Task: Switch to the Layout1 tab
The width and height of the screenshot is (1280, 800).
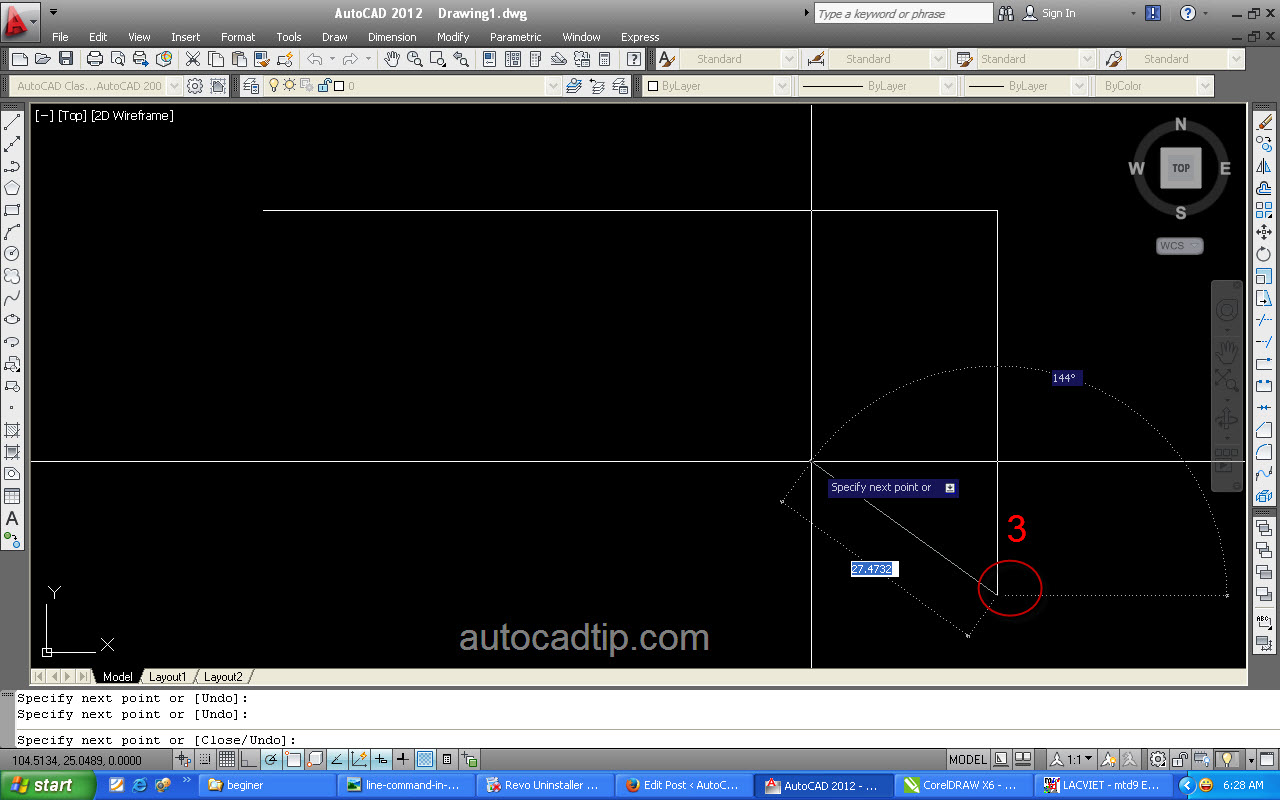Action: (x=168, y=677)
